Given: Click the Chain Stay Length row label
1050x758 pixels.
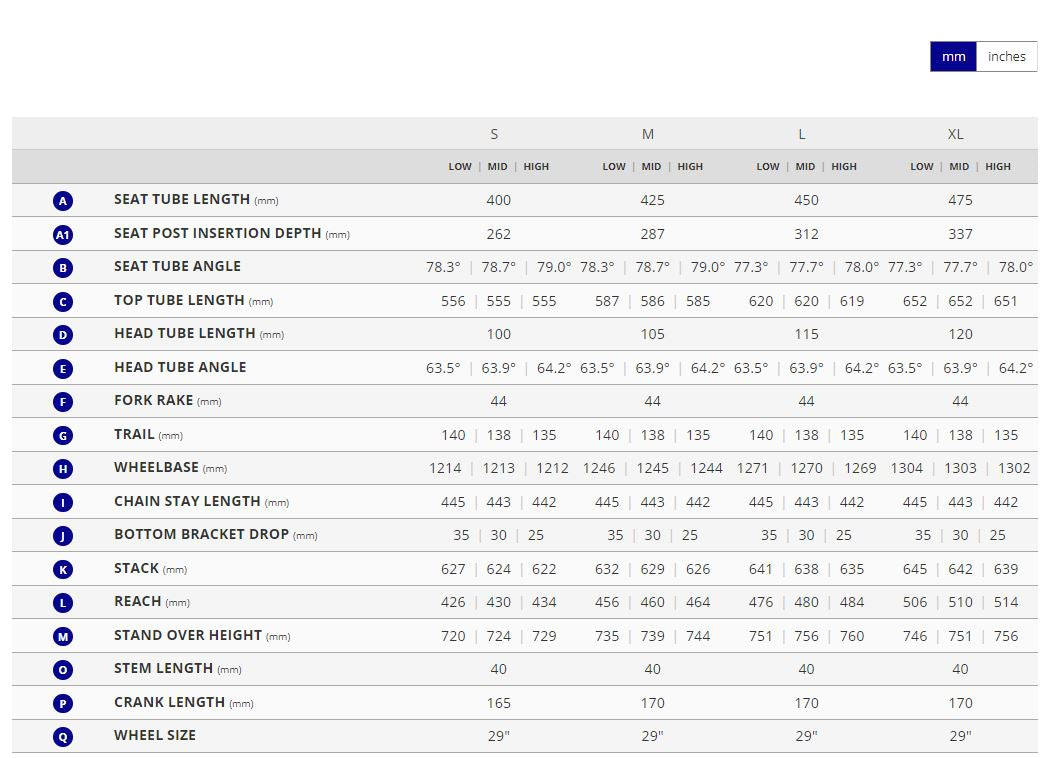Looking at the screenshot, I should pos(187,501).
